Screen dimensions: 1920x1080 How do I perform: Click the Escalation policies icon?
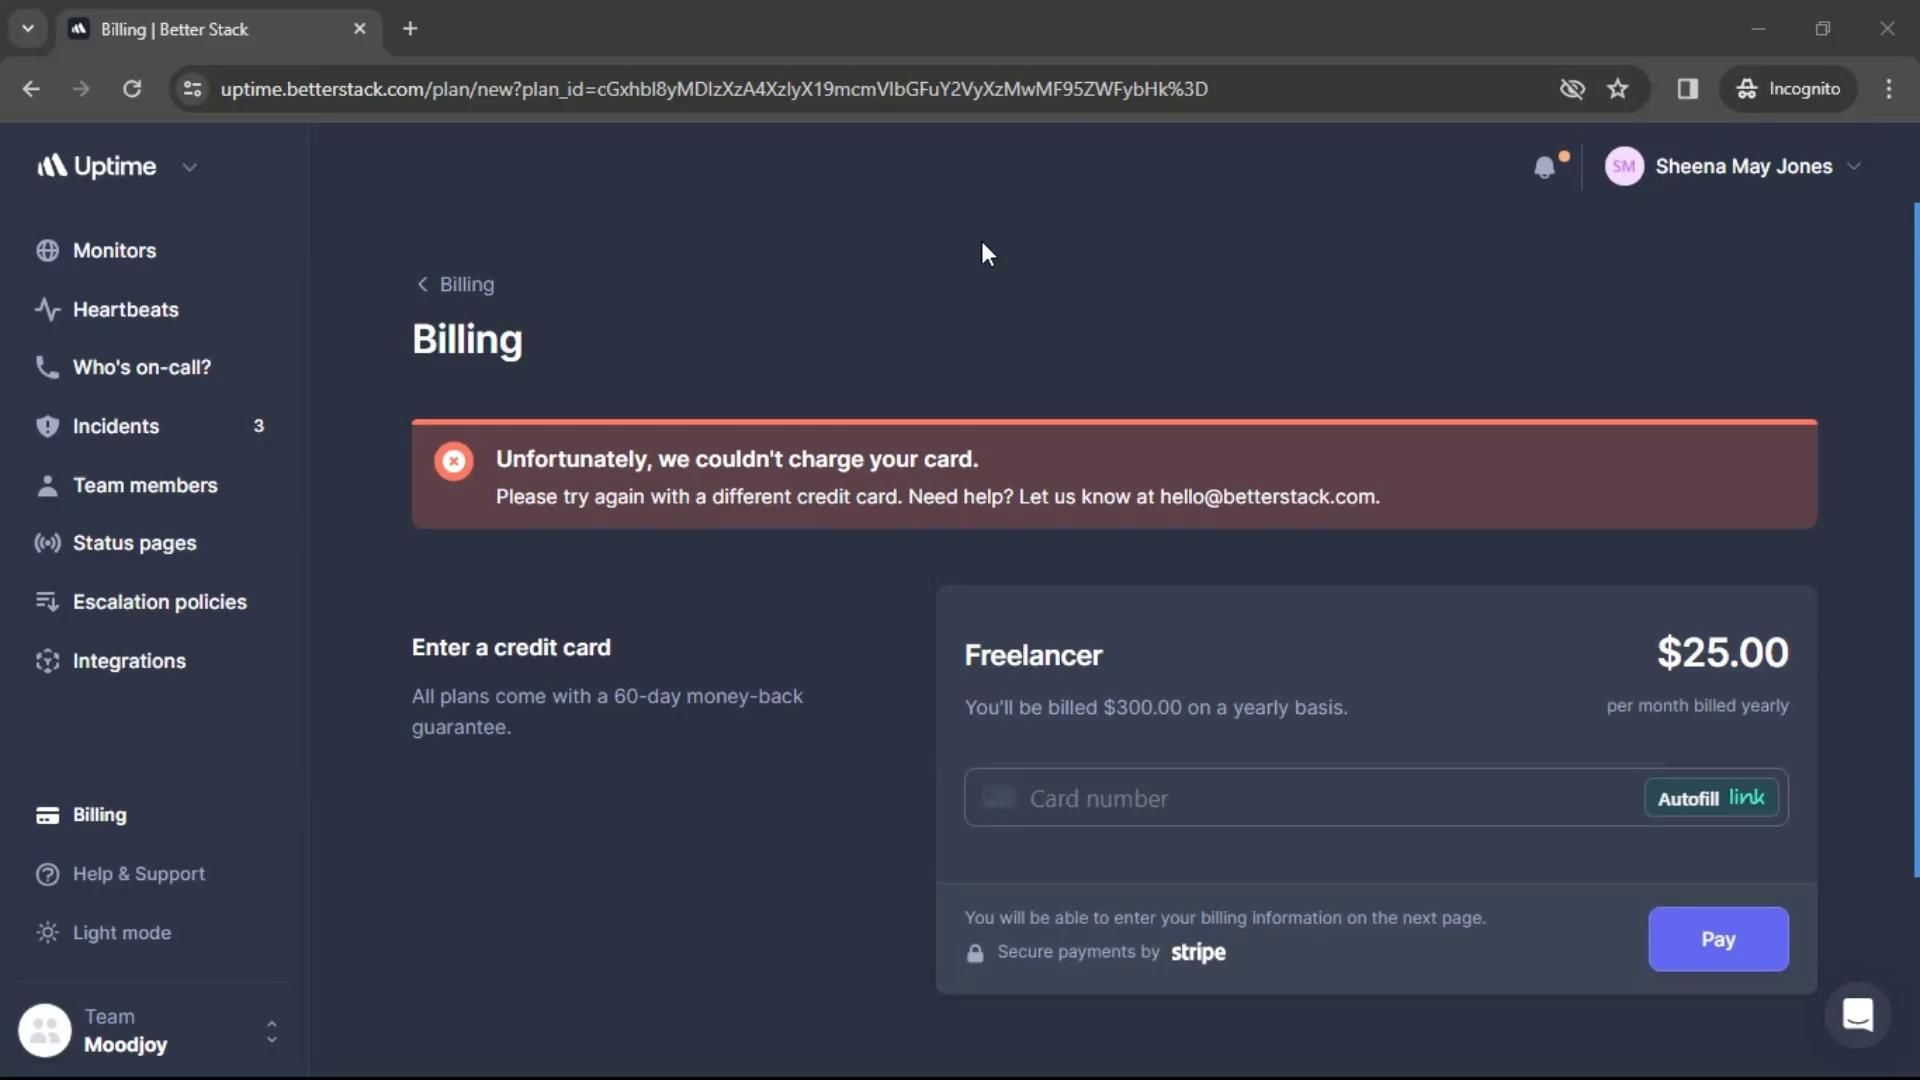coord(47,602)
